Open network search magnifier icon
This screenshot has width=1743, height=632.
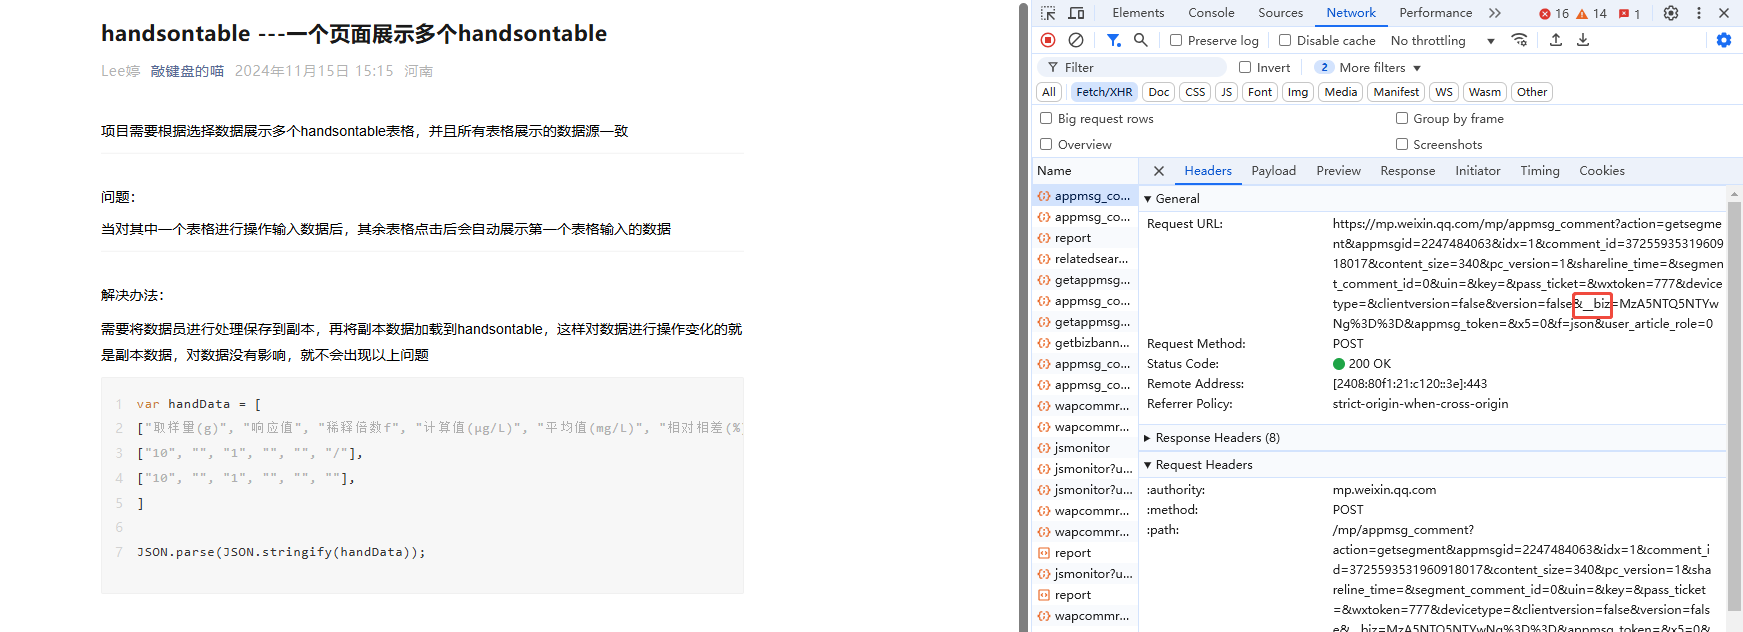[1141, 40]
